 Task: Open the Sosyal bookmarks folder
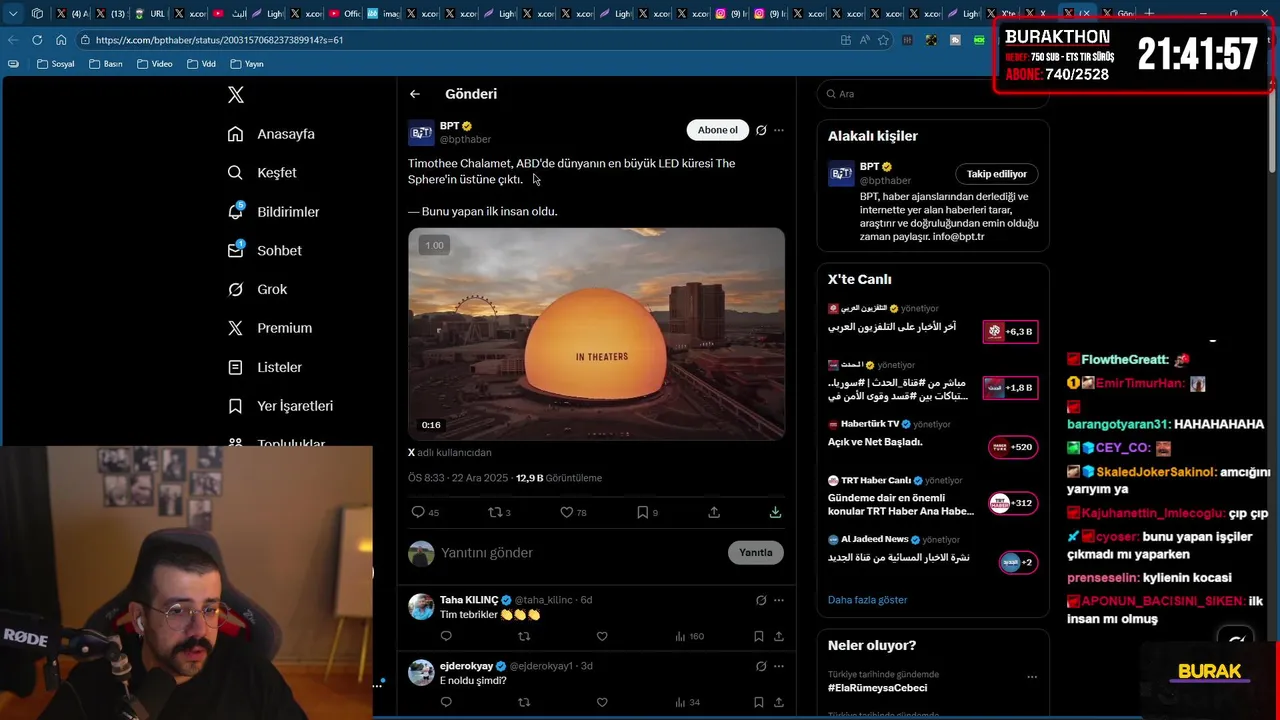tap(56, 64)
